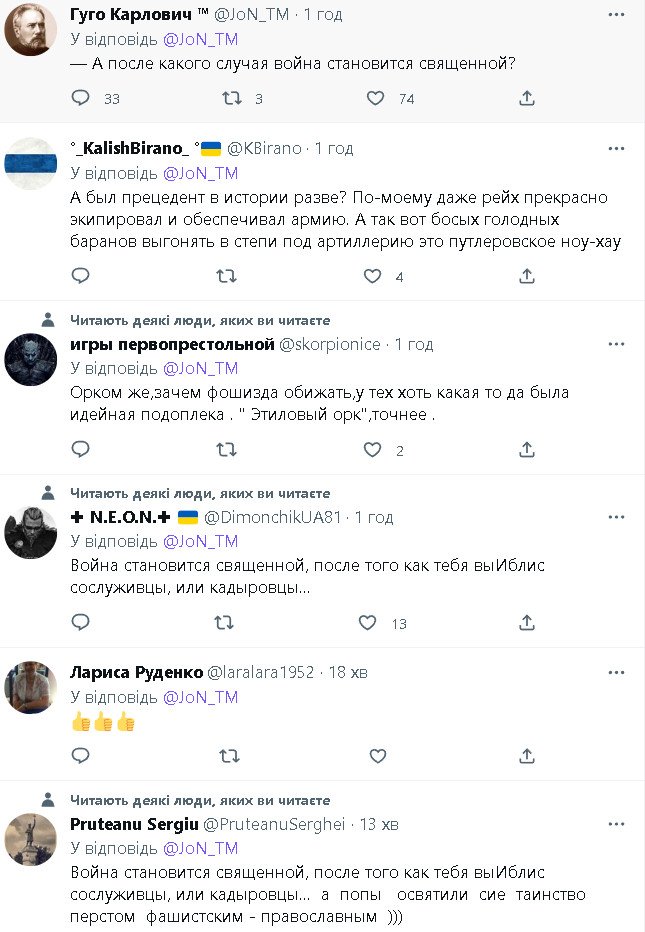645x932 pixels.
Task: Like the top tweet with 74 likes
Action: click(375, 98)
